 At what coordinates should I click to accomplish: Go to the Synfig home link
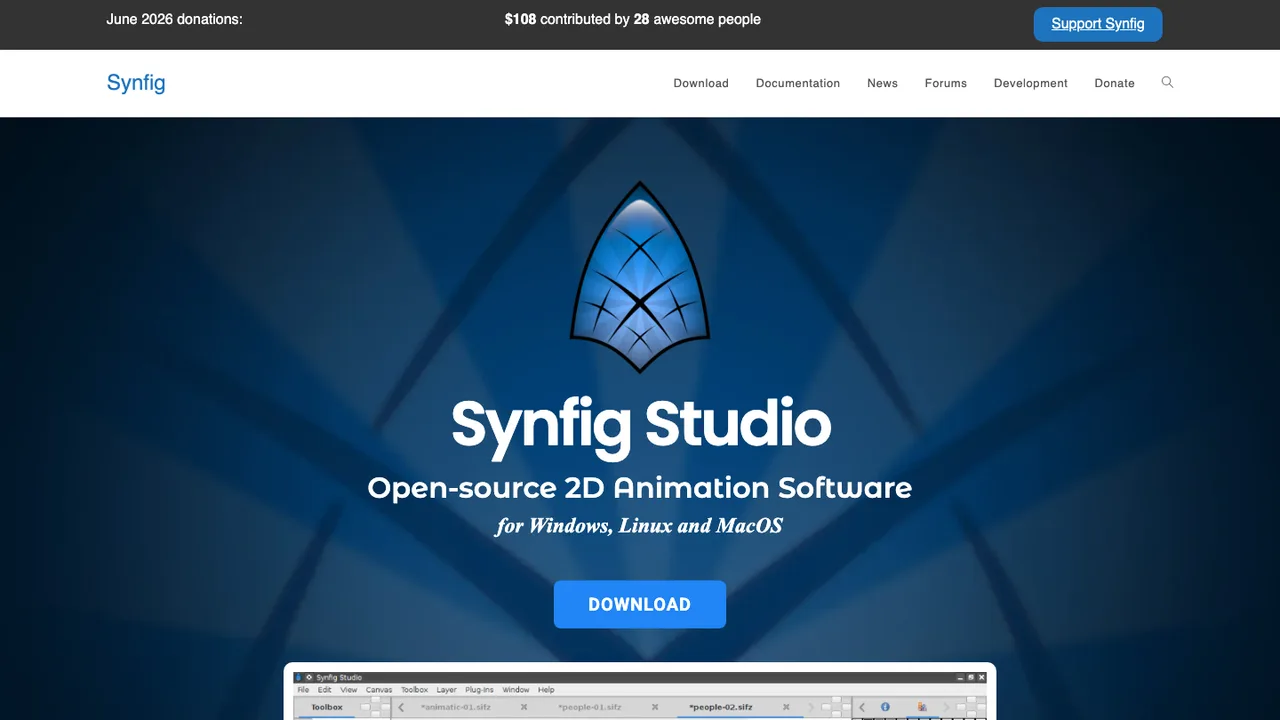(x=136, y=83)
